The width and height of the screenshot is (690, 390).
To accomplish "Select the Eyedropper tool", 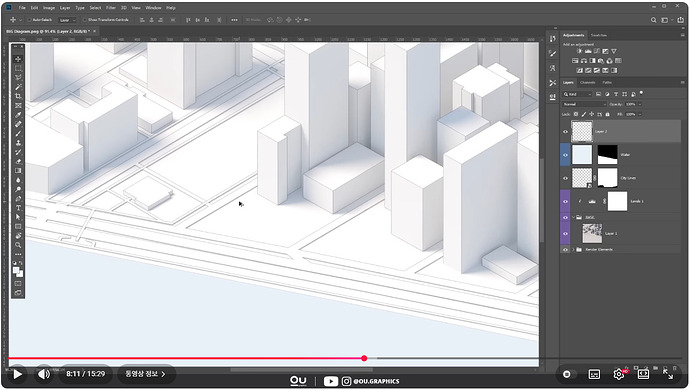I will click(18, 115).
